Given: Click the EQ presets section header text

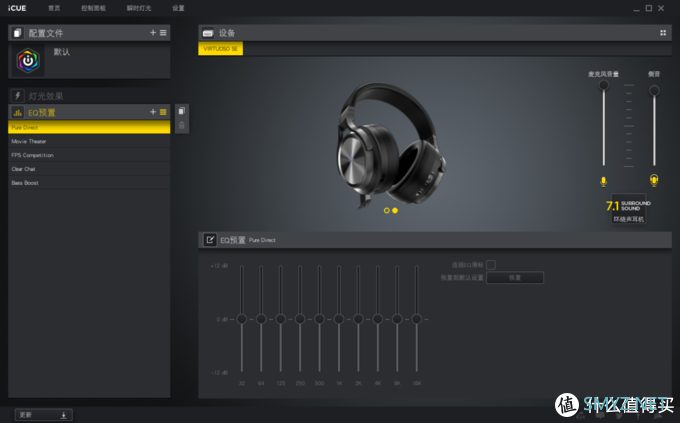Looking at the screenshot, I should 42,113.
